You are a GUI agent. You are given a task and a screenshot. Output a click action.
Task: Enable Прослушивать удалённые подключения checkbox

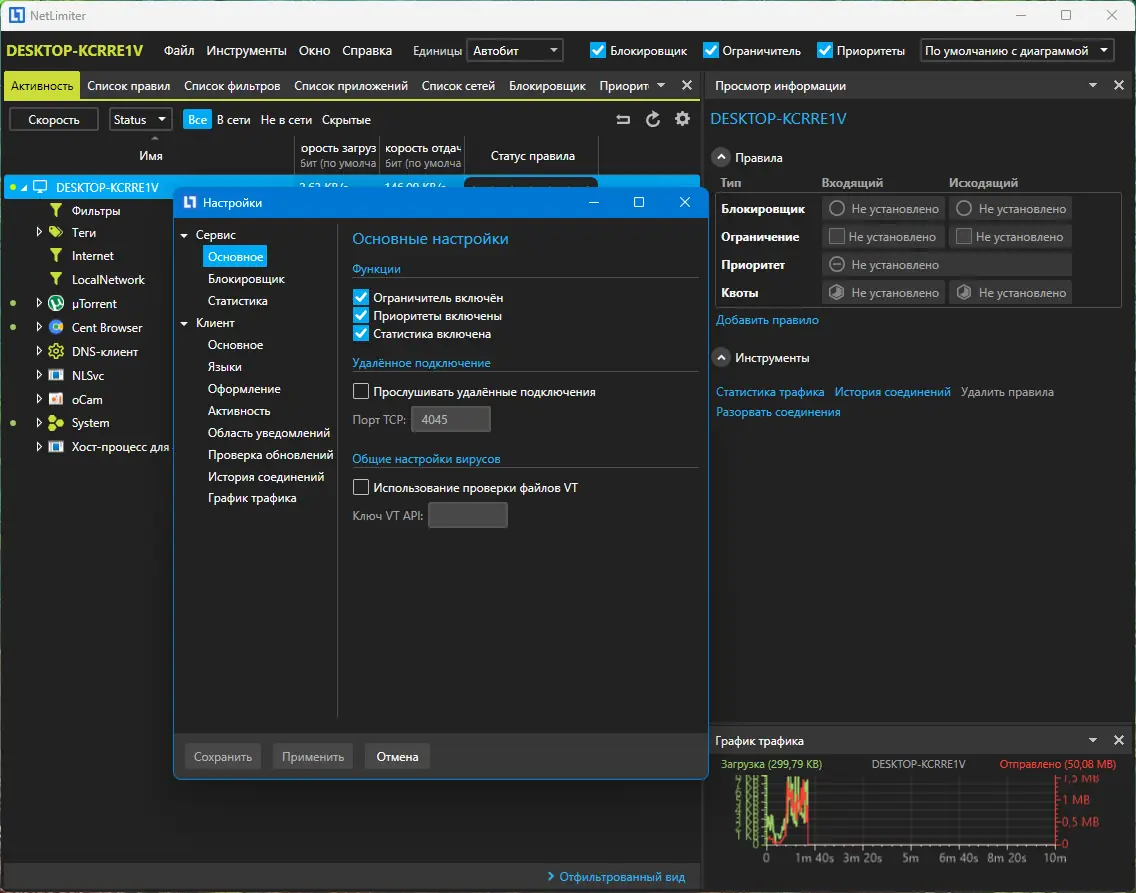pos(362,392)
